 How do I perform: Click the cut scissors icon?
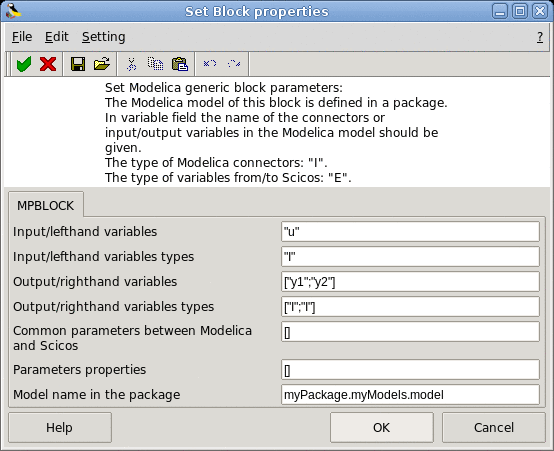click(131, 64)
